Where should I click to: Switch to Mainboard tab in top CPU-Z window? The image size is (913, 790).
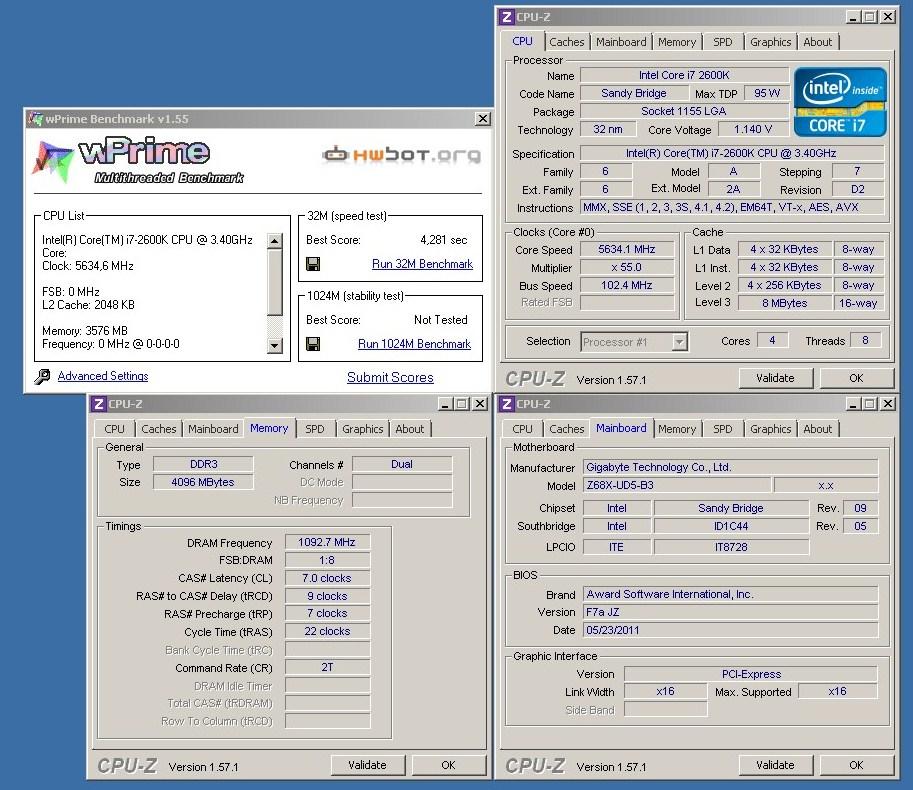[x=621, y=42]
